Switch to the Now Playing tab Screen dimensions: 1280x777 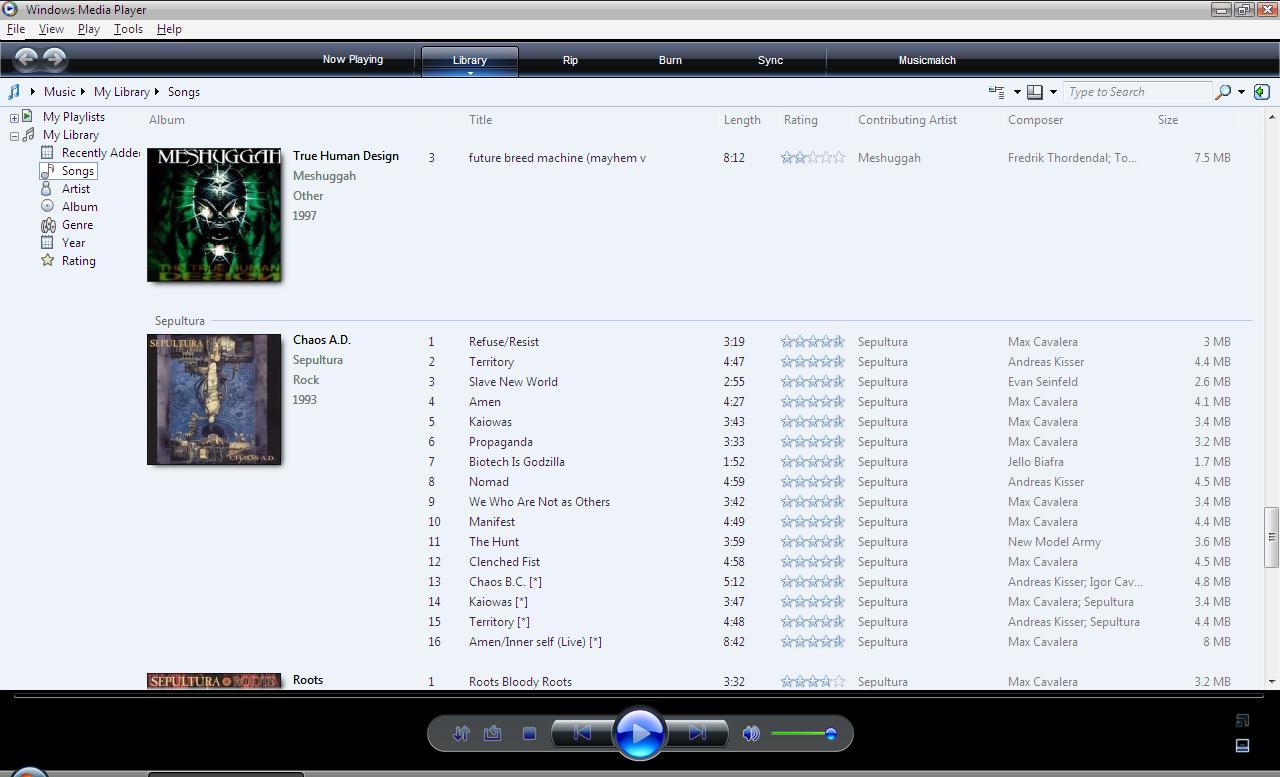(x=353, y=60)
